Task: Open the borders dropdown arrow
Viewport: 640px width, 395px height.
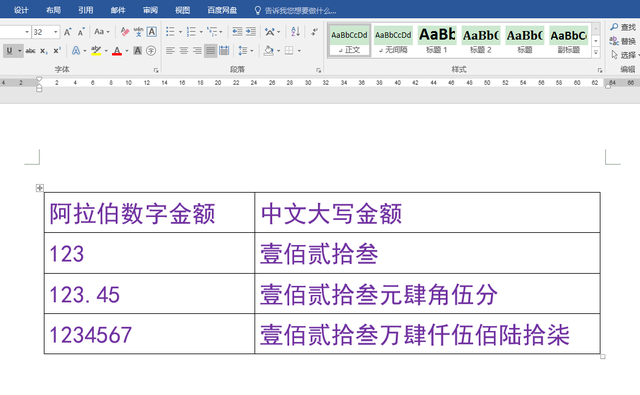Action: click(x=299, y=51)
